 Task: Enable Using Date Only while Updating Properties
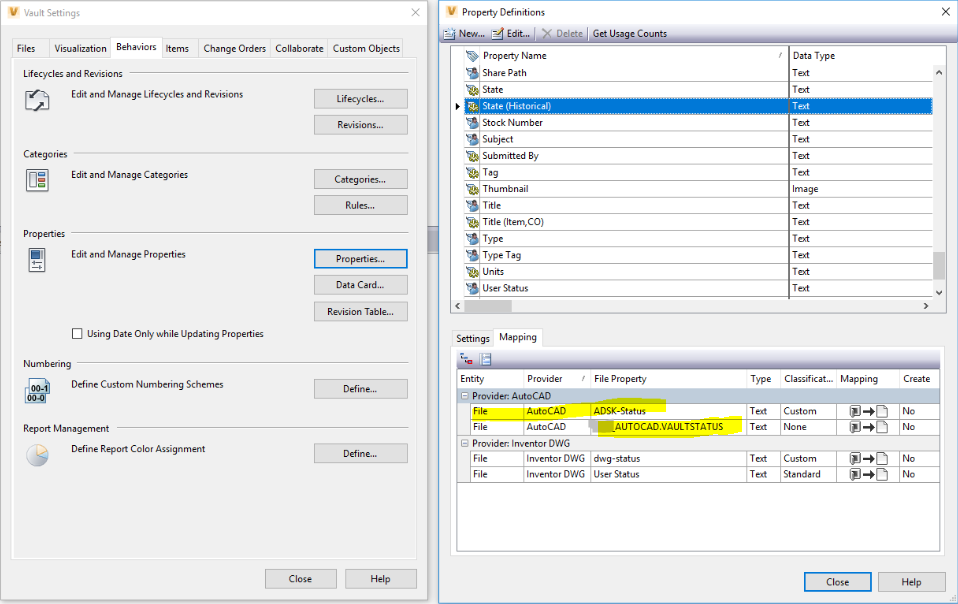pos(77,334)
